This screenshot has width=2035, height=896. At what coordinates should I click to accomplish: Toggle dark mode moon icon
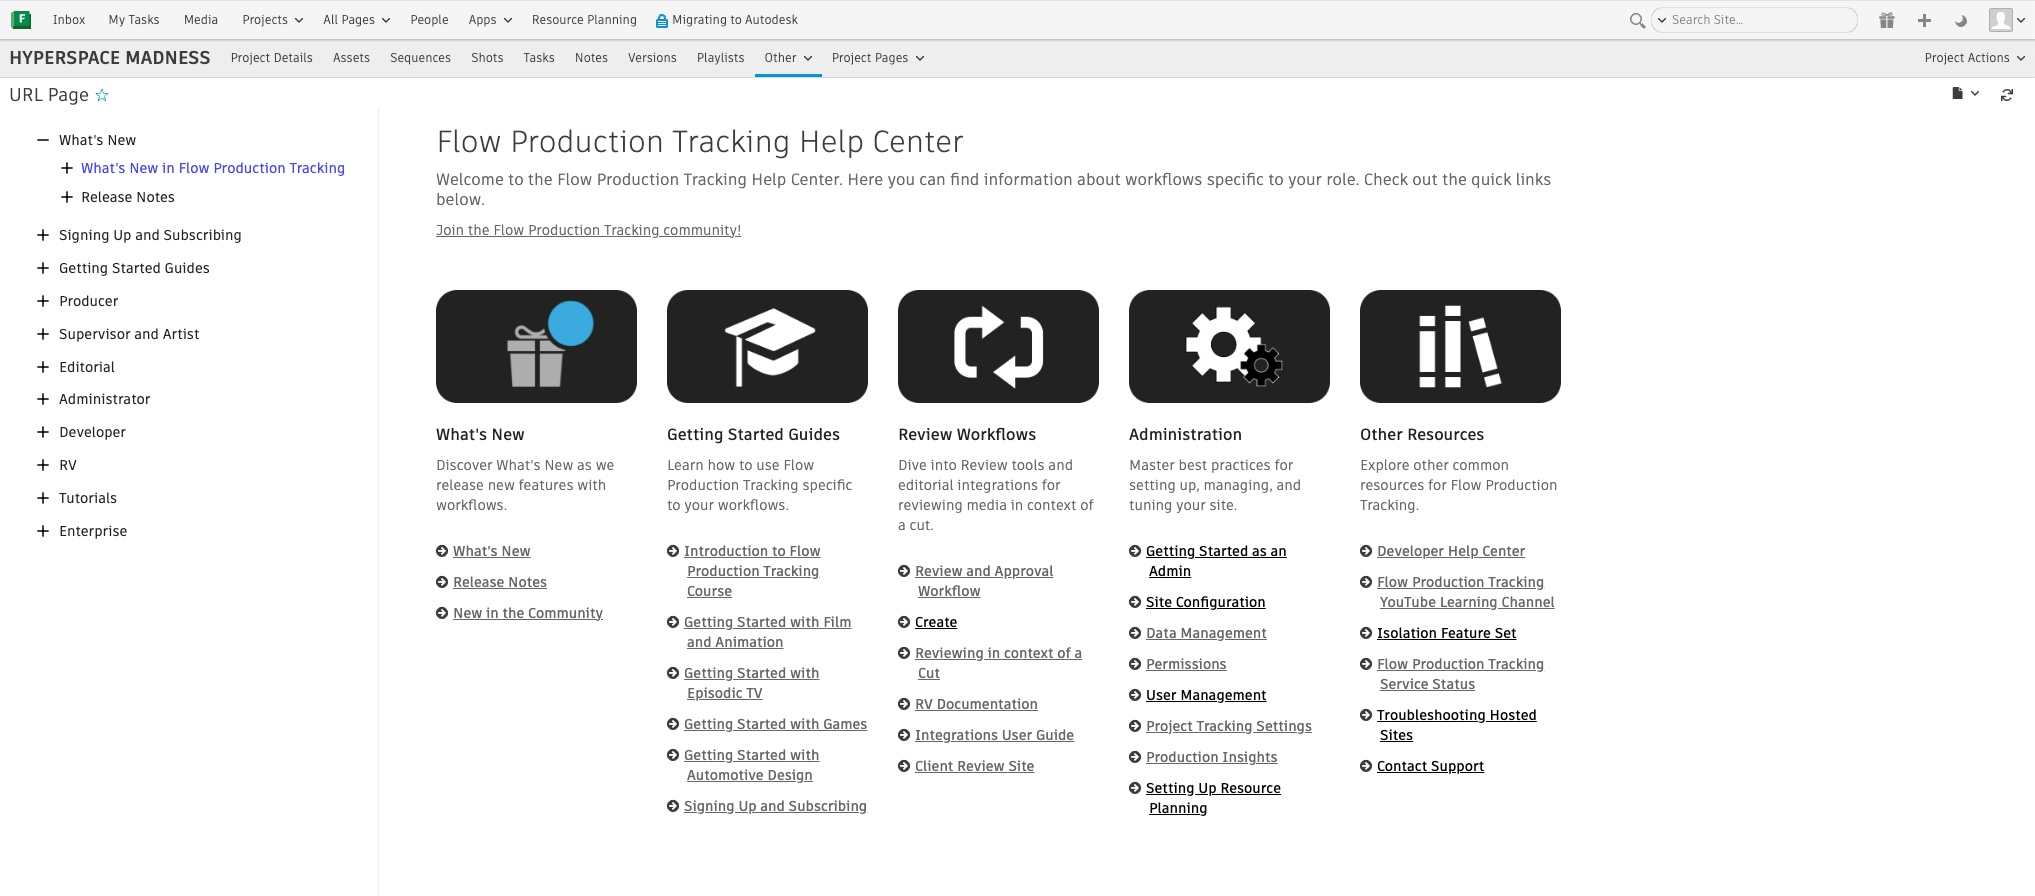pos(1961,20)
